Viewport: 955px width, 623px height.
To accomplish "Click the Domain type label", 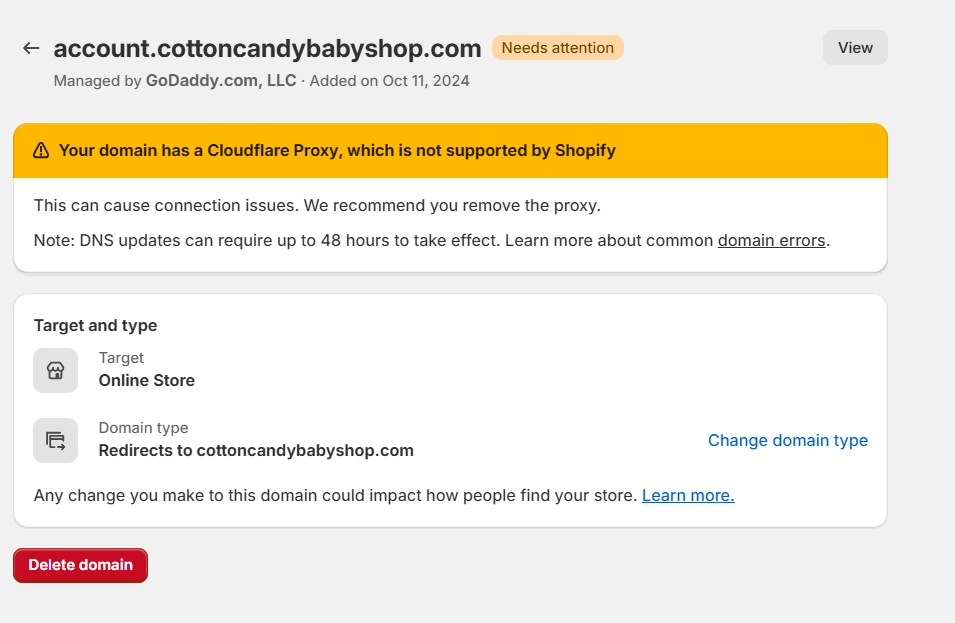I will [143, 427].
